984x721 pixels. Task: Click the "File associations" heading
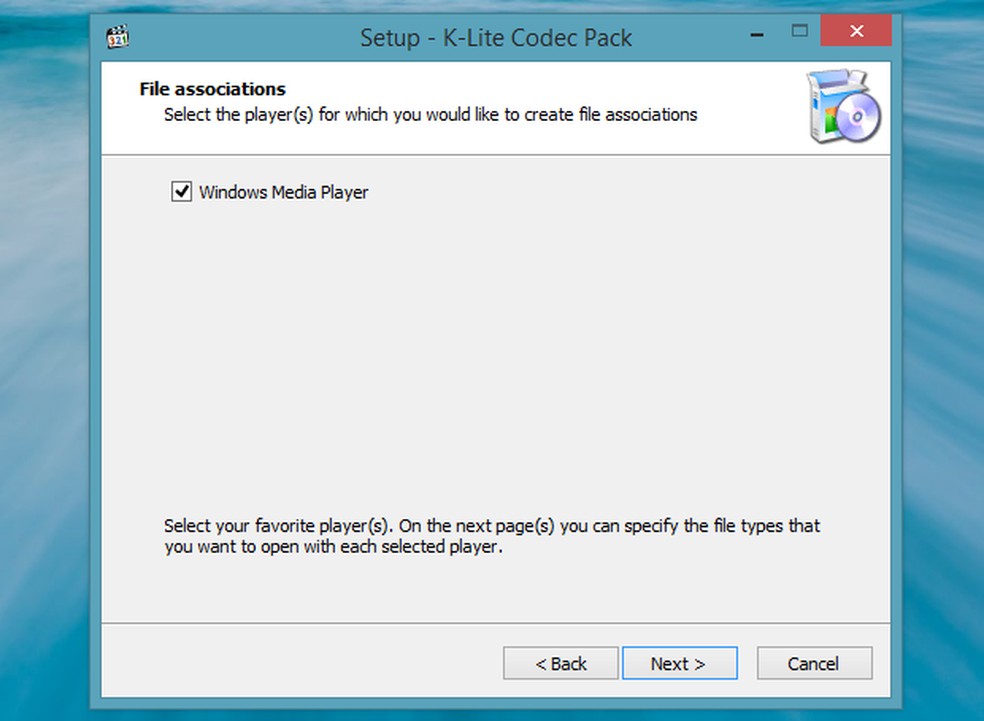pos(212,89)
